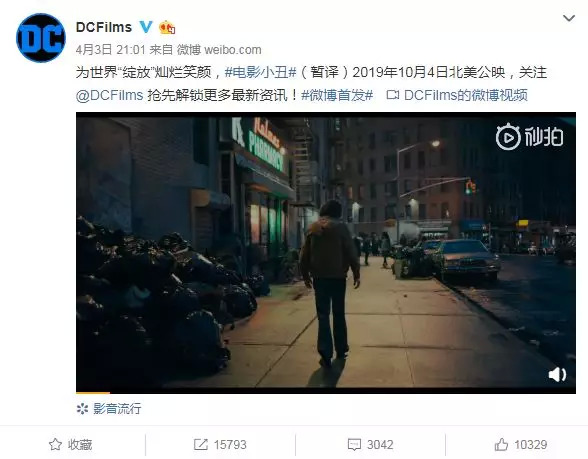The height and width of the screenshot is (459, 588).
Task: Click the crown membership badge icon
Action: click(x=167, y=27)
